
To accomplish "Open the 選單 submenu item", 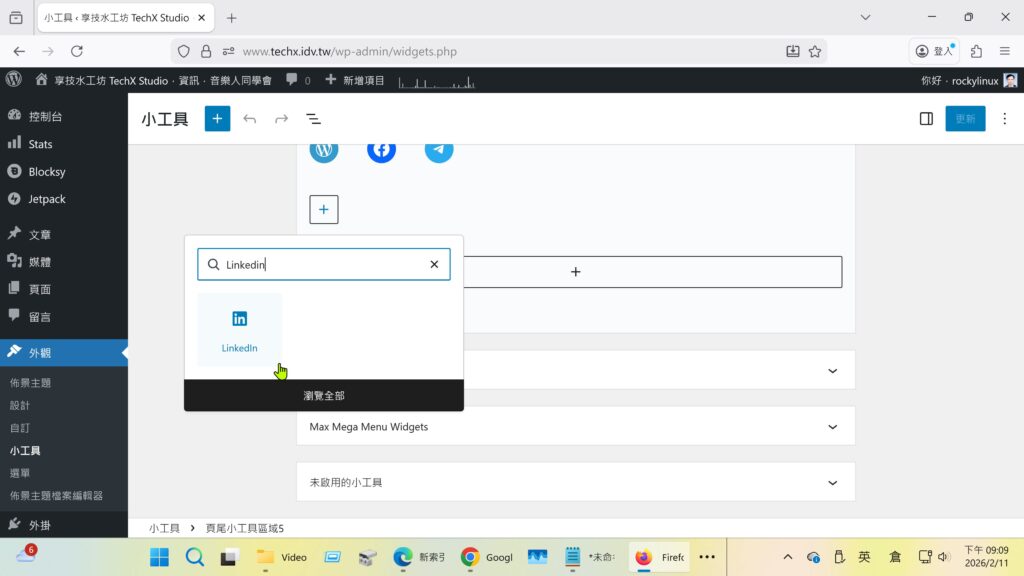I will pyautogui.click(x=20, y=473).
